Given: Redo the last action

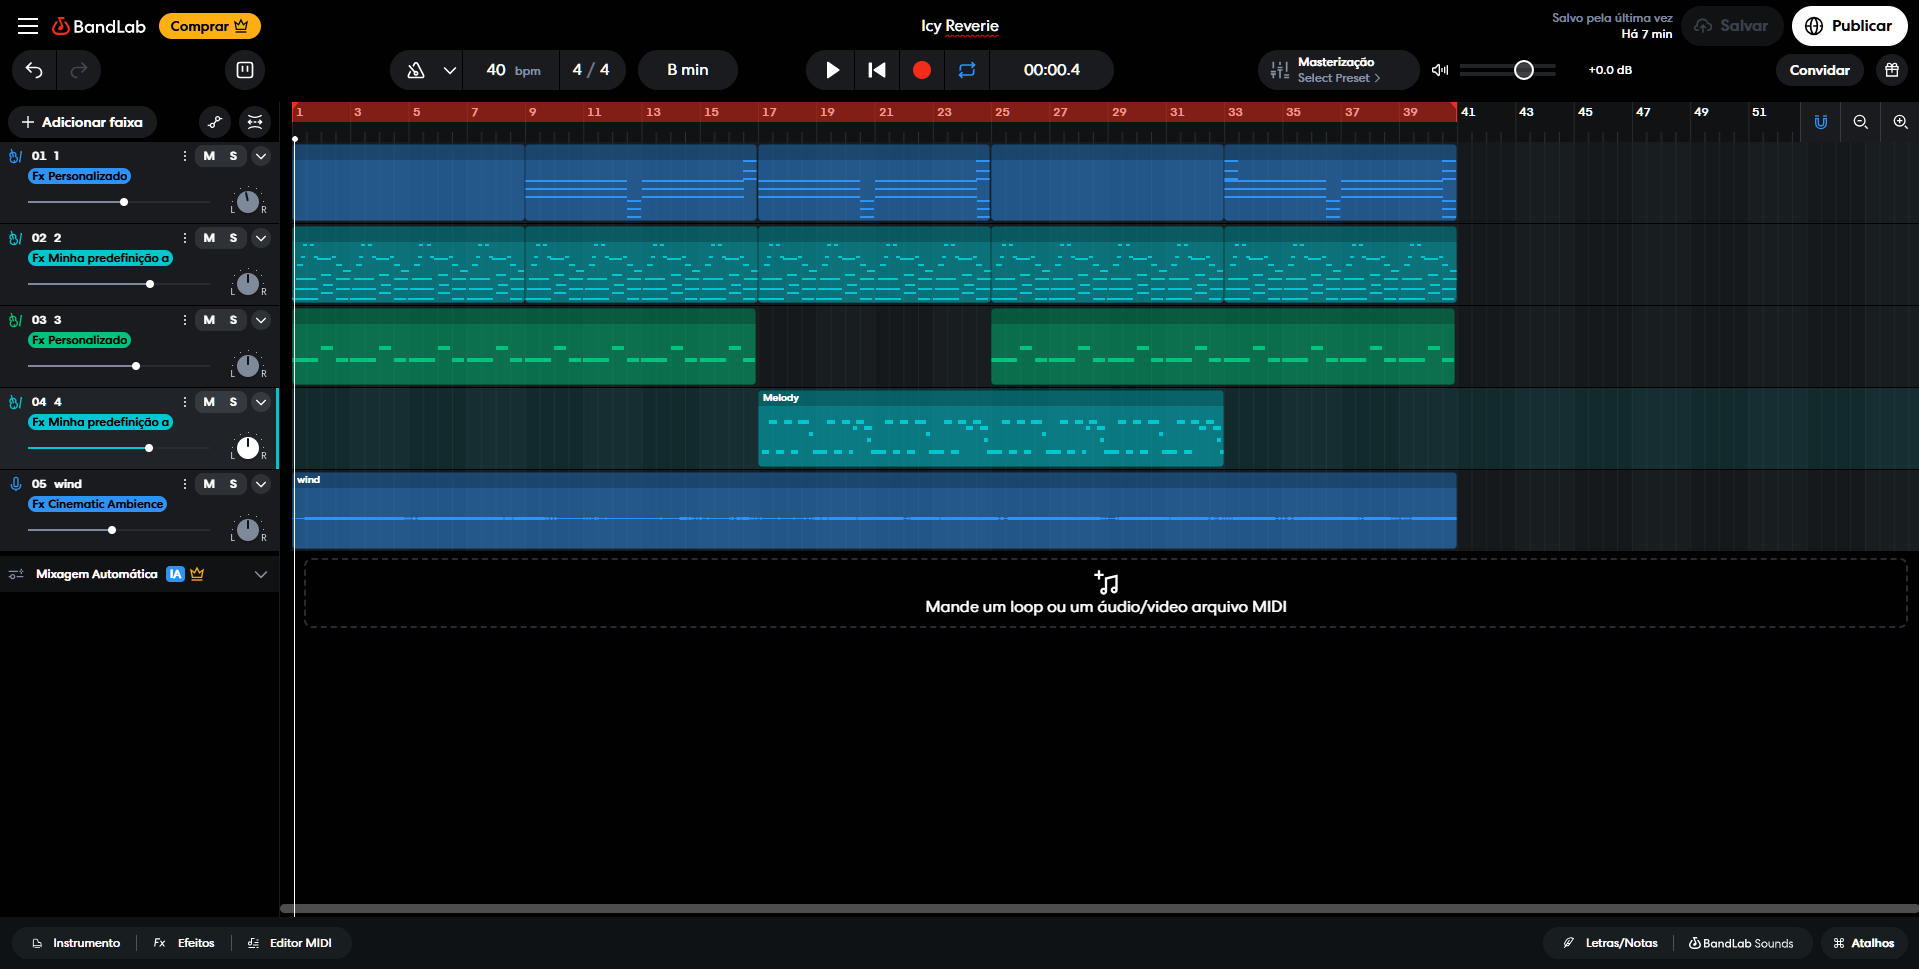Looking at the screenshot, I should pos(79,70).
